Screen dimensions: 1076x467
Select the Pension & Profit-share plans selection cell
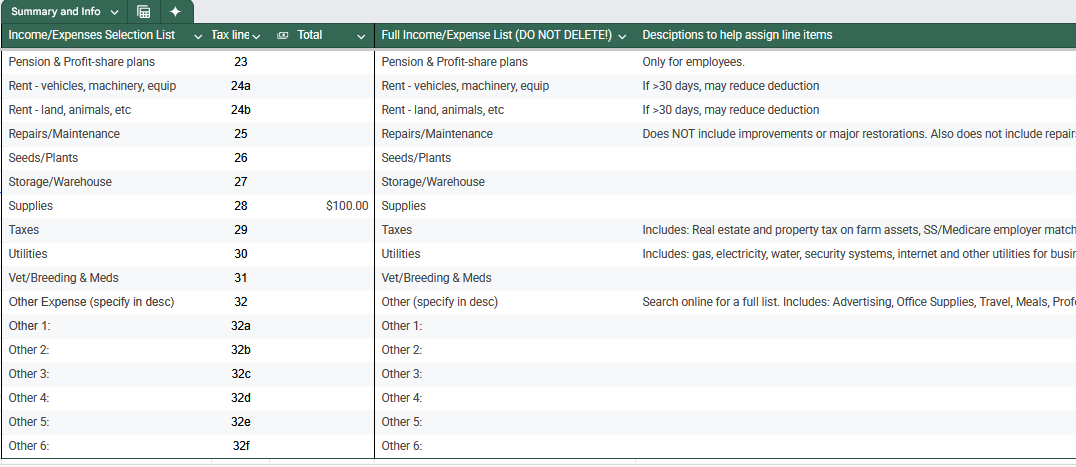click(x=81, y=62)
